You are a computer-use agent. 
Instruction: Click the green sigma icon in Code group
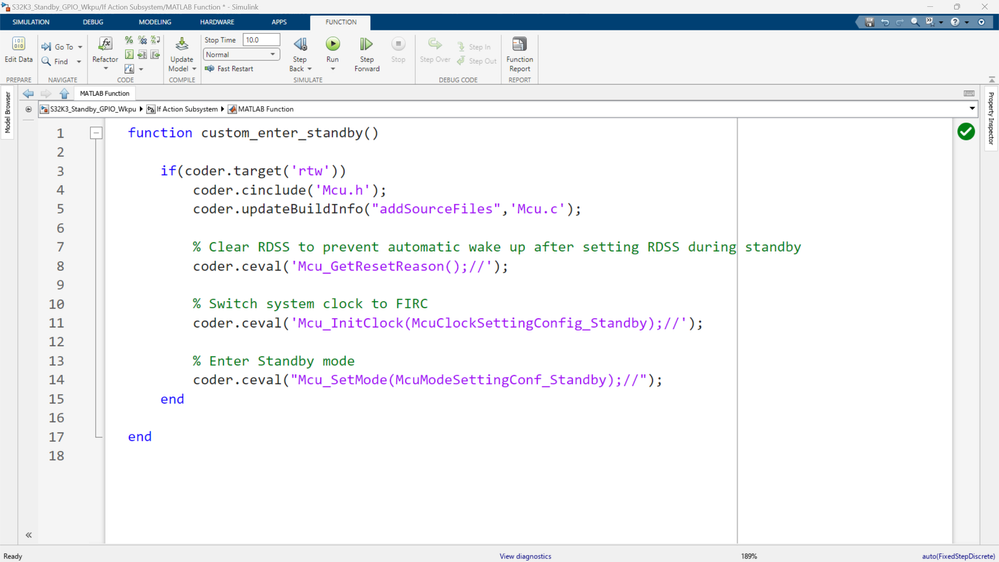point(129,54)
